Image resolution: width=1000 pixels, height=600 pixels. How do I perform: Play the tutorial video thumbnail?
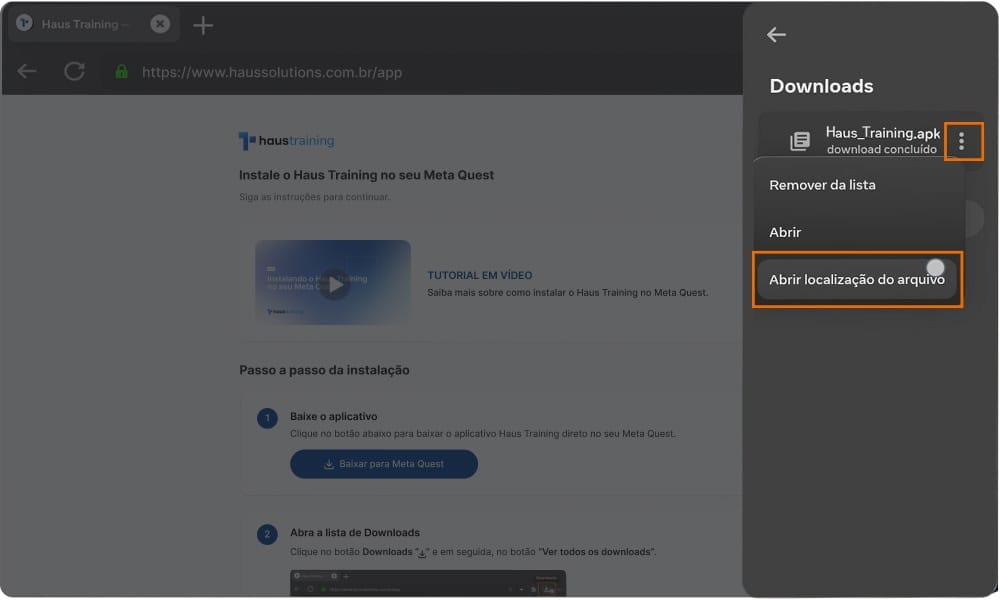coord(333,282)
